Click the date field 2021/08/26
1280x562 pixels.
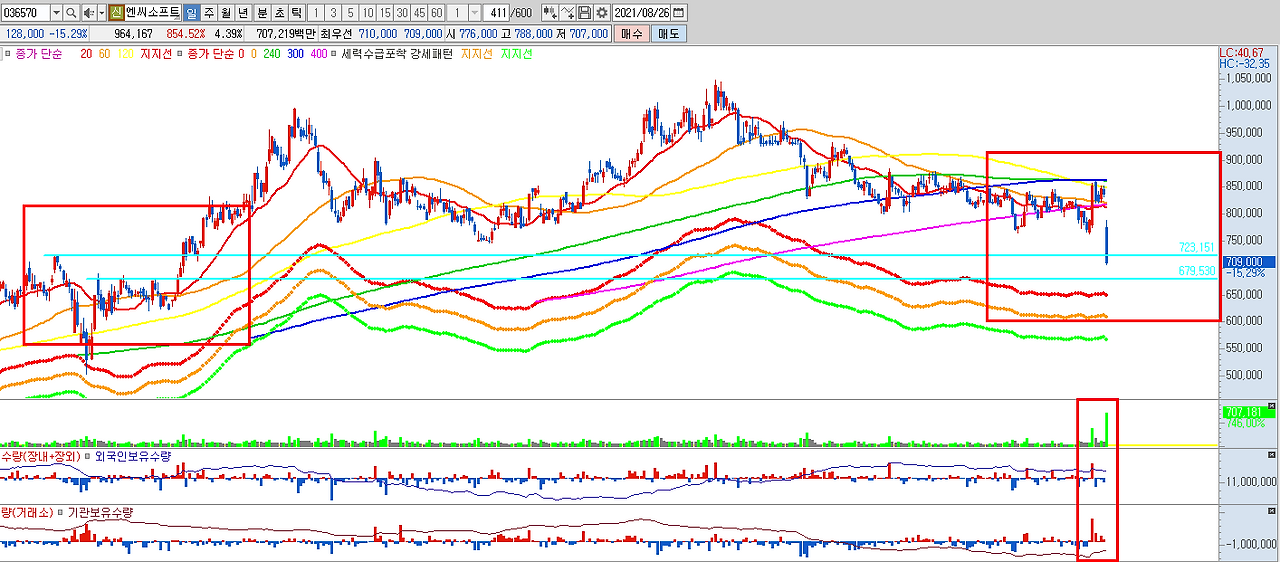(x=642, y=13)
